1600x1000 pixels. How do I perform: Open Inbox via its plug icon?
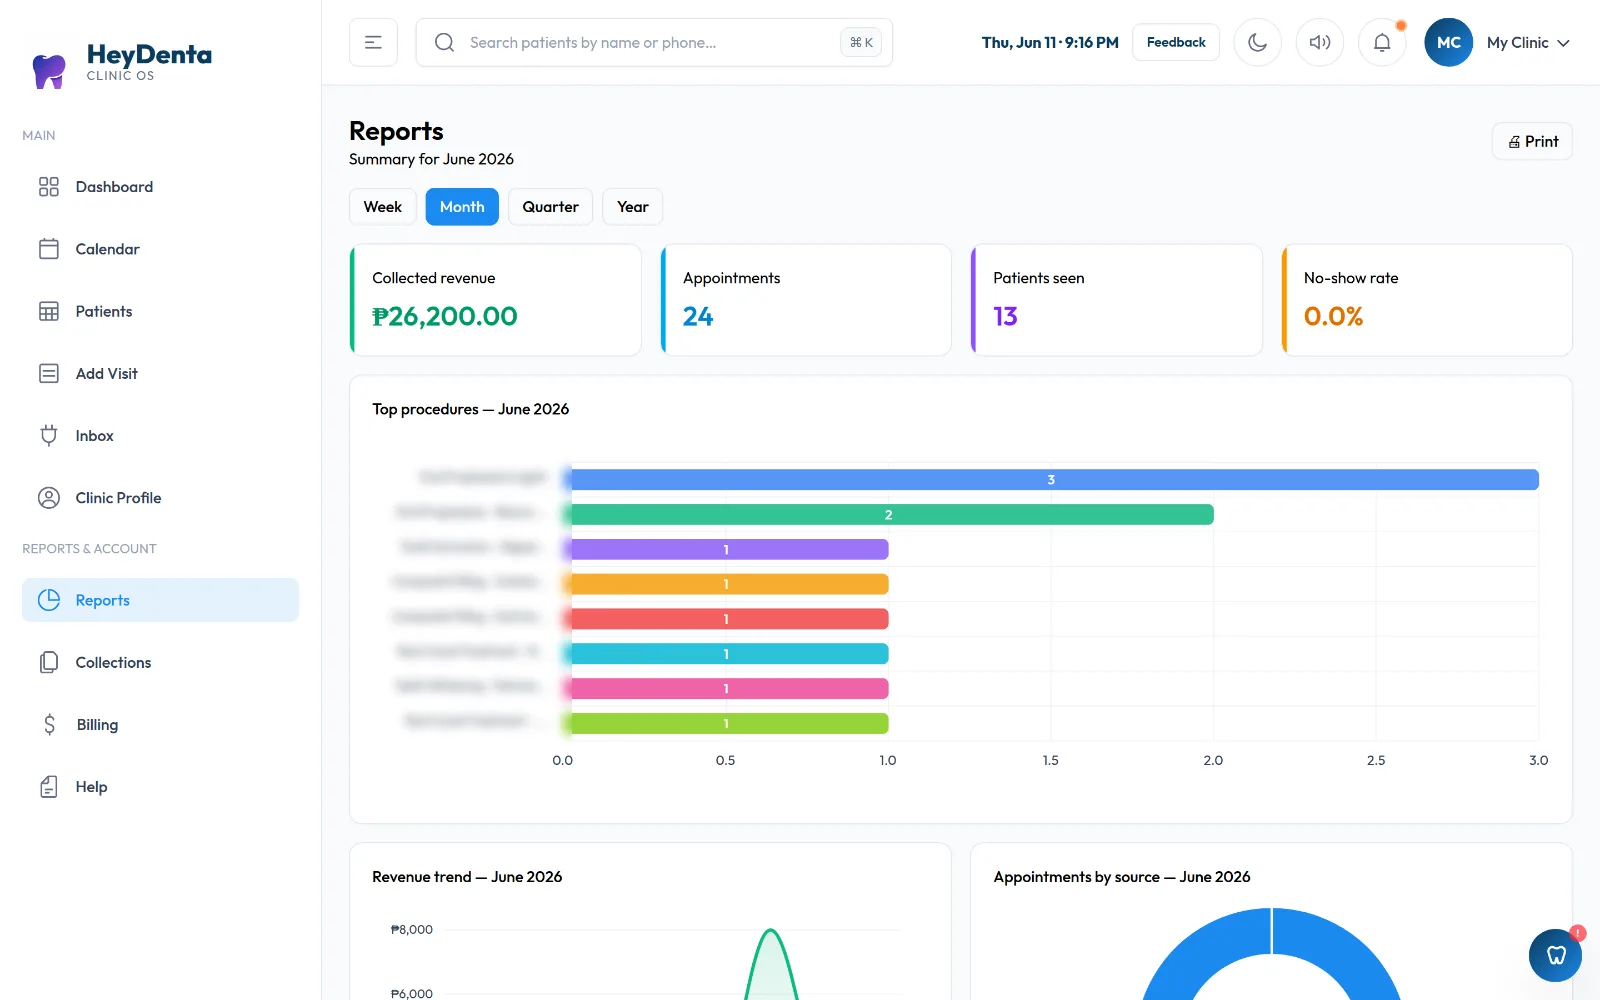click(x=49, y=435)
